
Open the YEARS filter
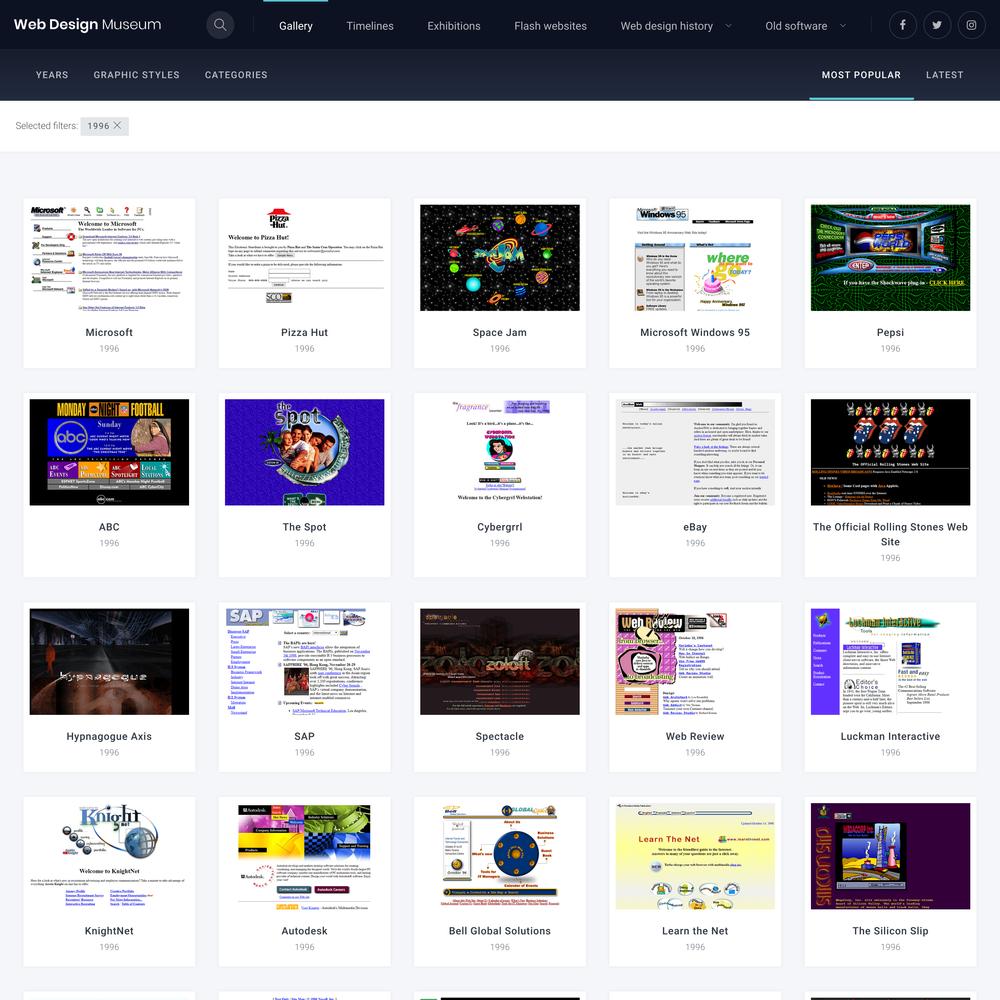tap(52, 75)
